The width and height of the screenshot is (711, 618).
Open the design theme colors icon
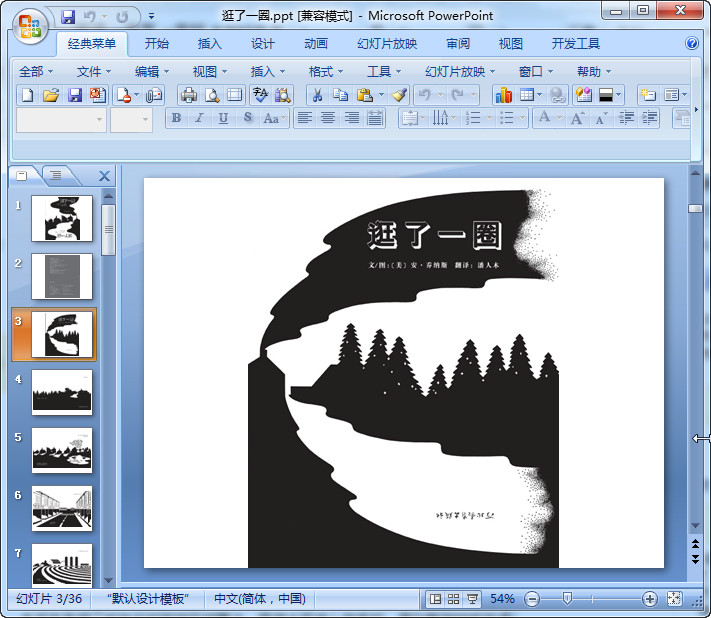pos(584,95)
